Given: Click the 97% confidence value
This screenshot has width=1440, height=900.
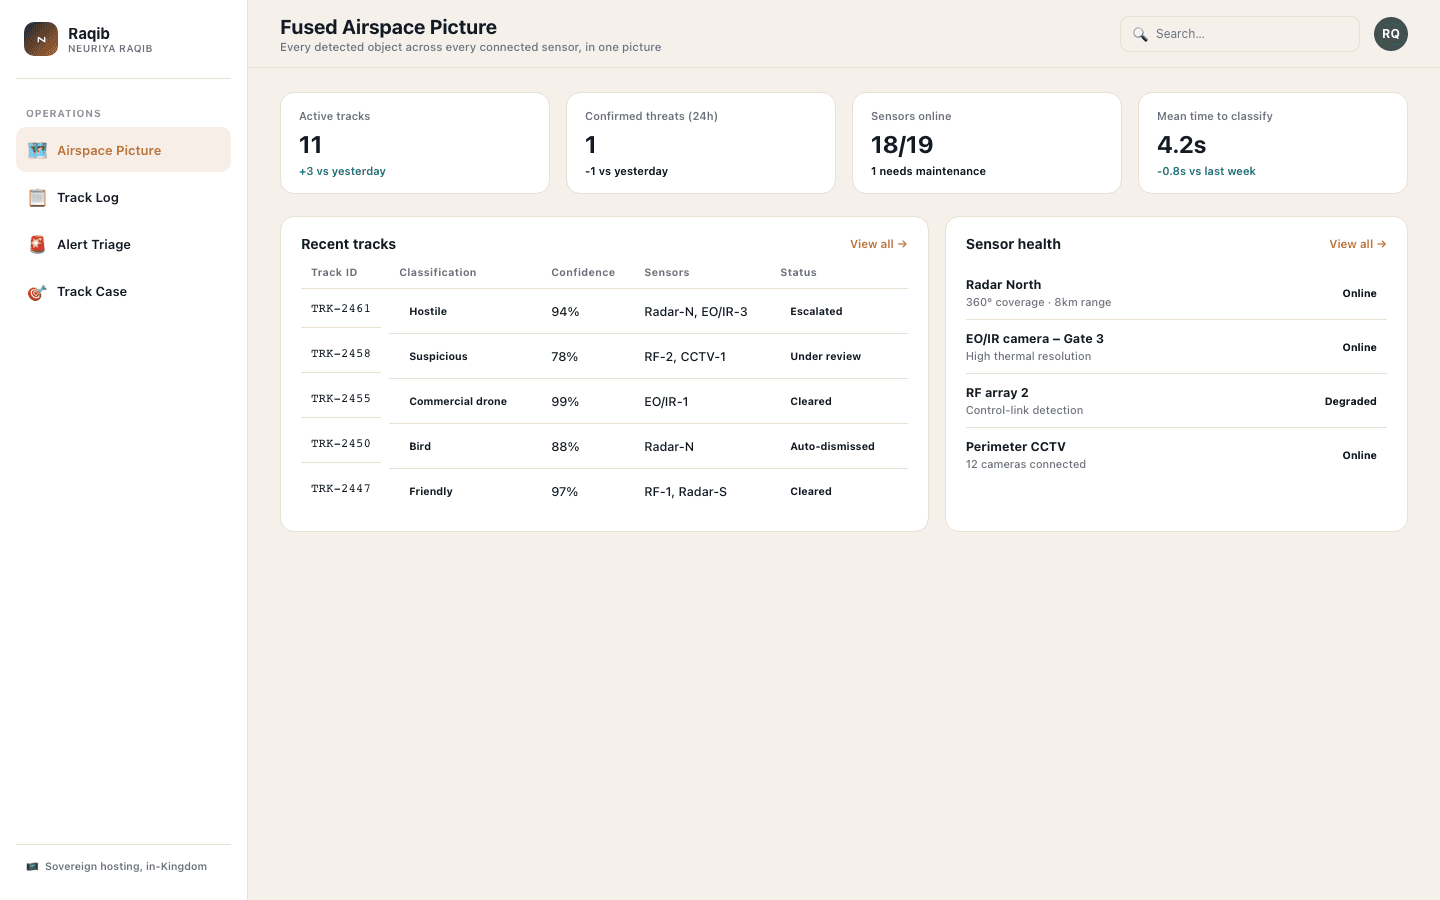Looking at the screenshot, I should pos(565,492).
